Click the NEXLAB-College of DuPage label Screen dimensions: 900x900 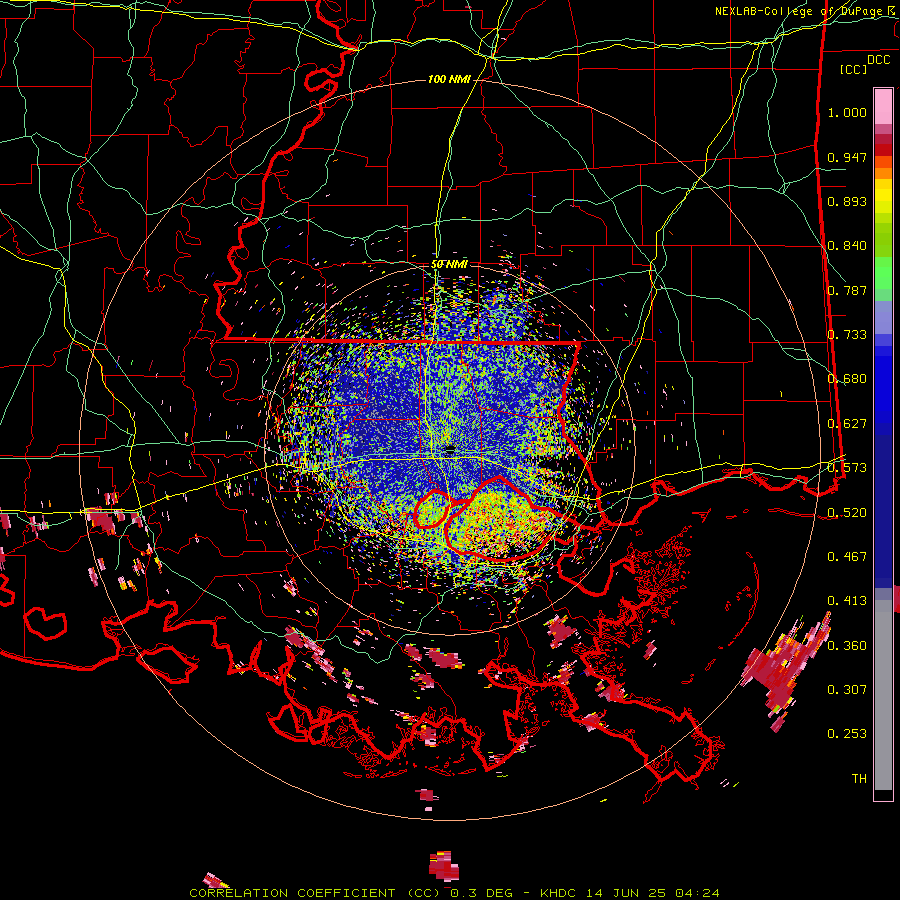799,11
